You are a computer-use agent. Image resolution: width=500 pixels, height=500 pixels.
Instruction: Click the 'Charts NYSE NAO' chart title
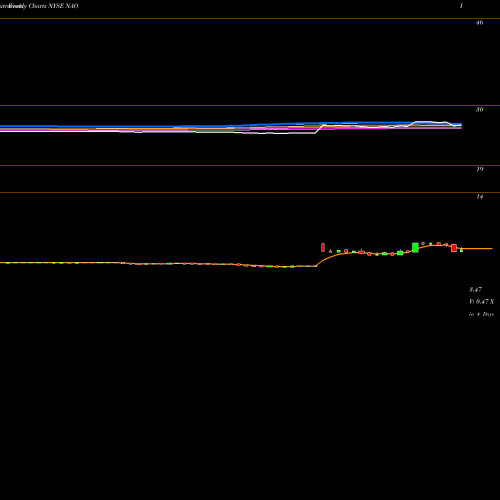(53, 6)
